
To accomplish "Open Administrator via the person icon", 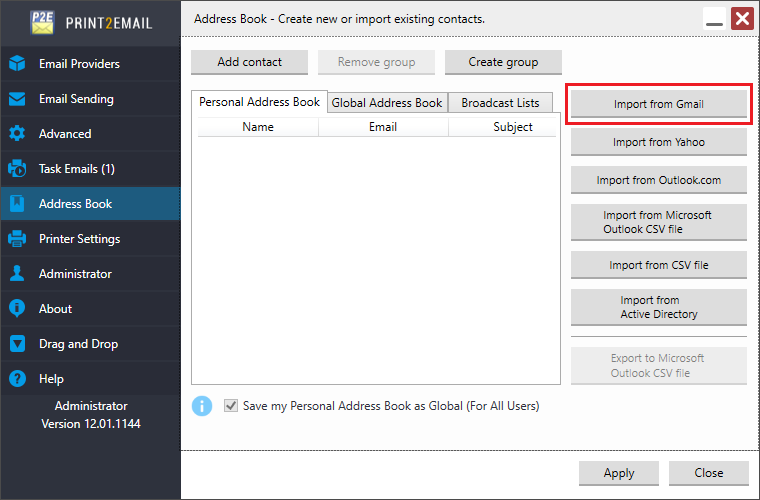I will [x=17, y=273].
